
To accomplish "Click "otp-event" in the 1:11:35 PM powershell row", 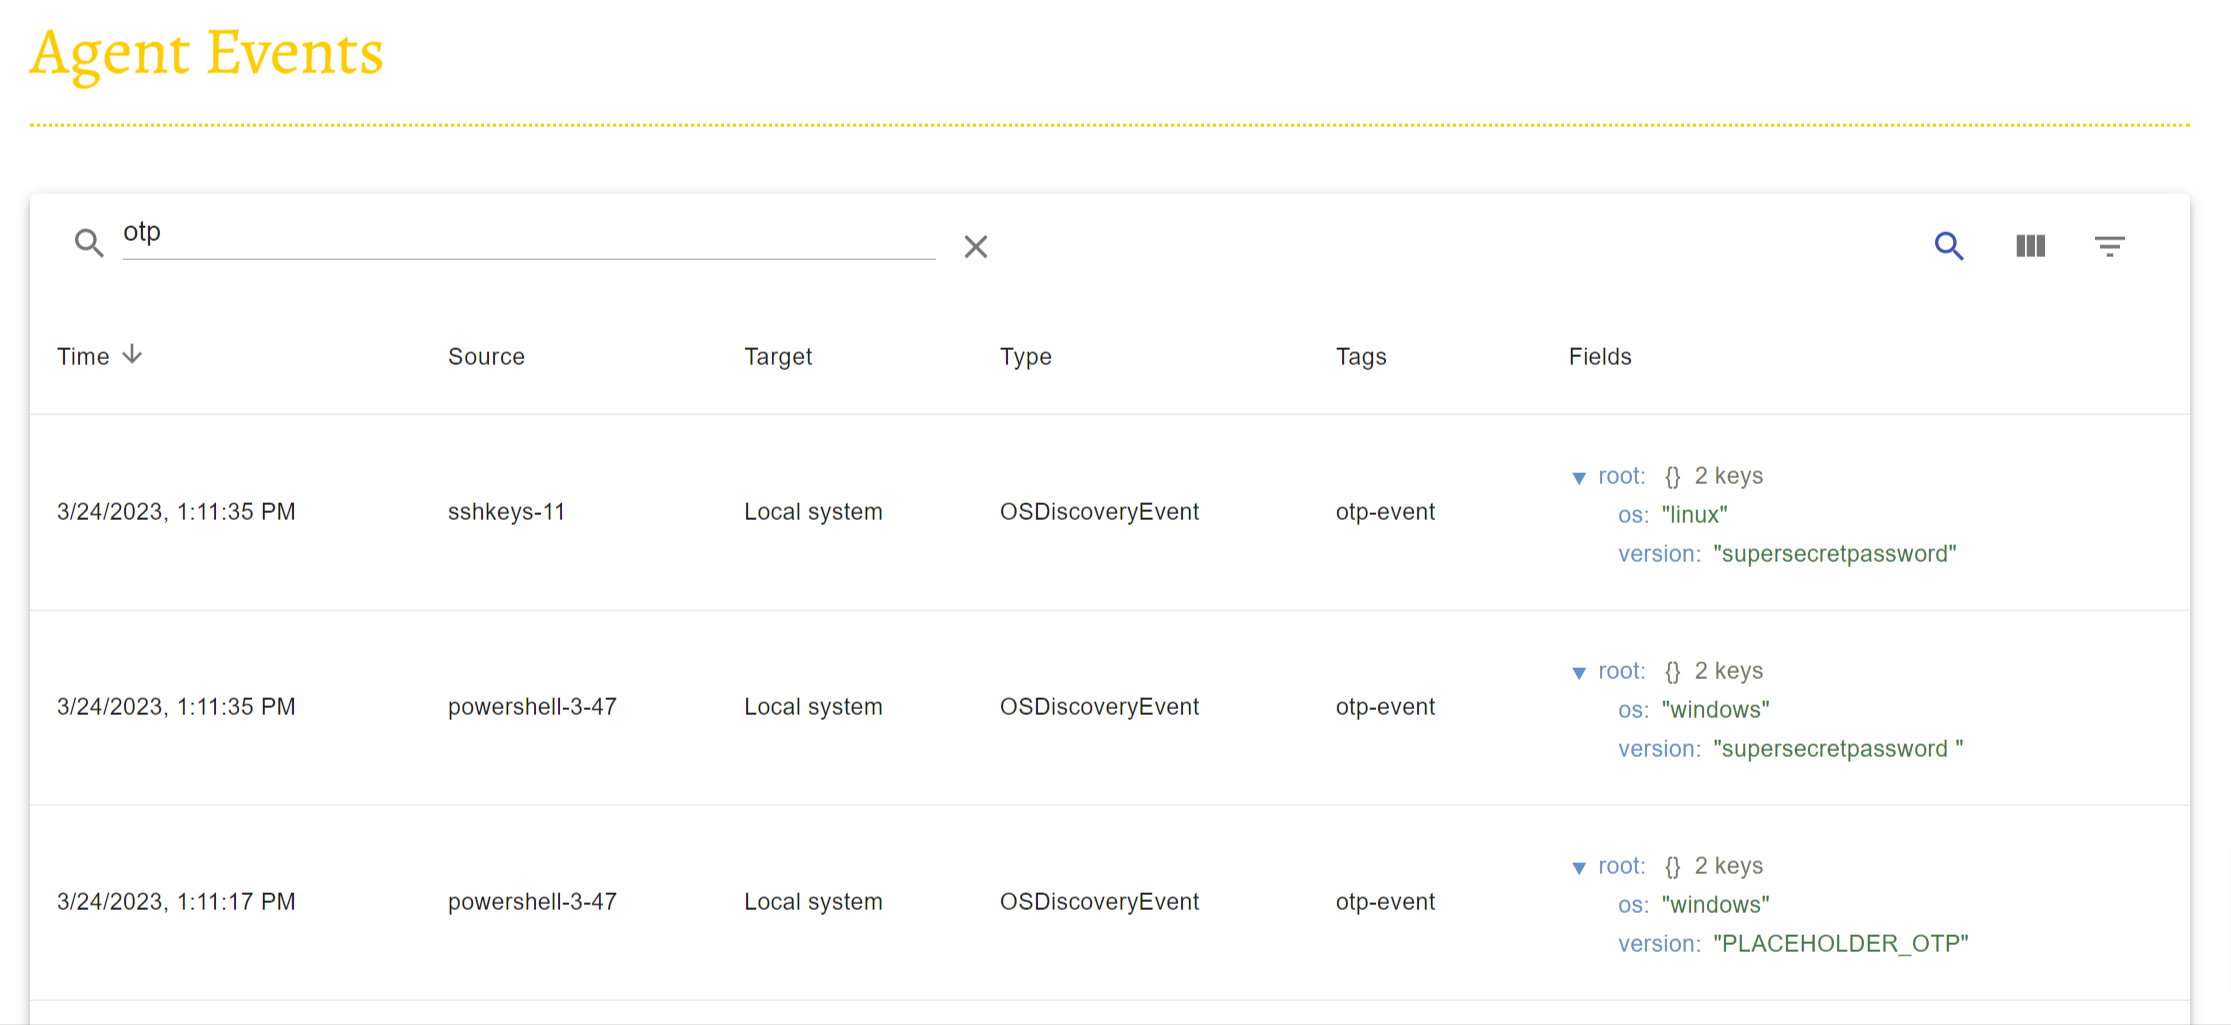I will click(x=1385, y=707).
